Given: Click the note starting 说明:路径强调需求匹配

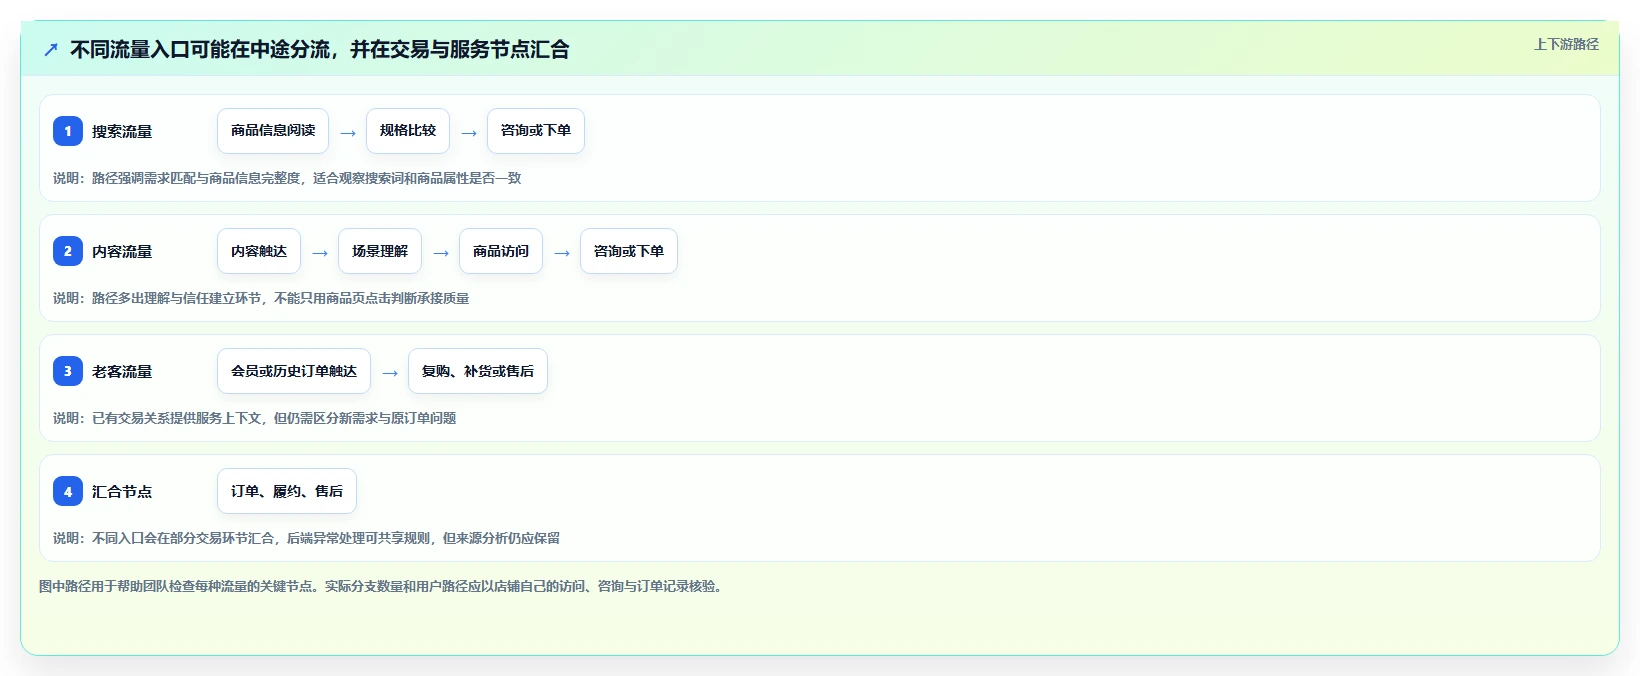Looking at the screenshot, I should click(x=287, y=178).
